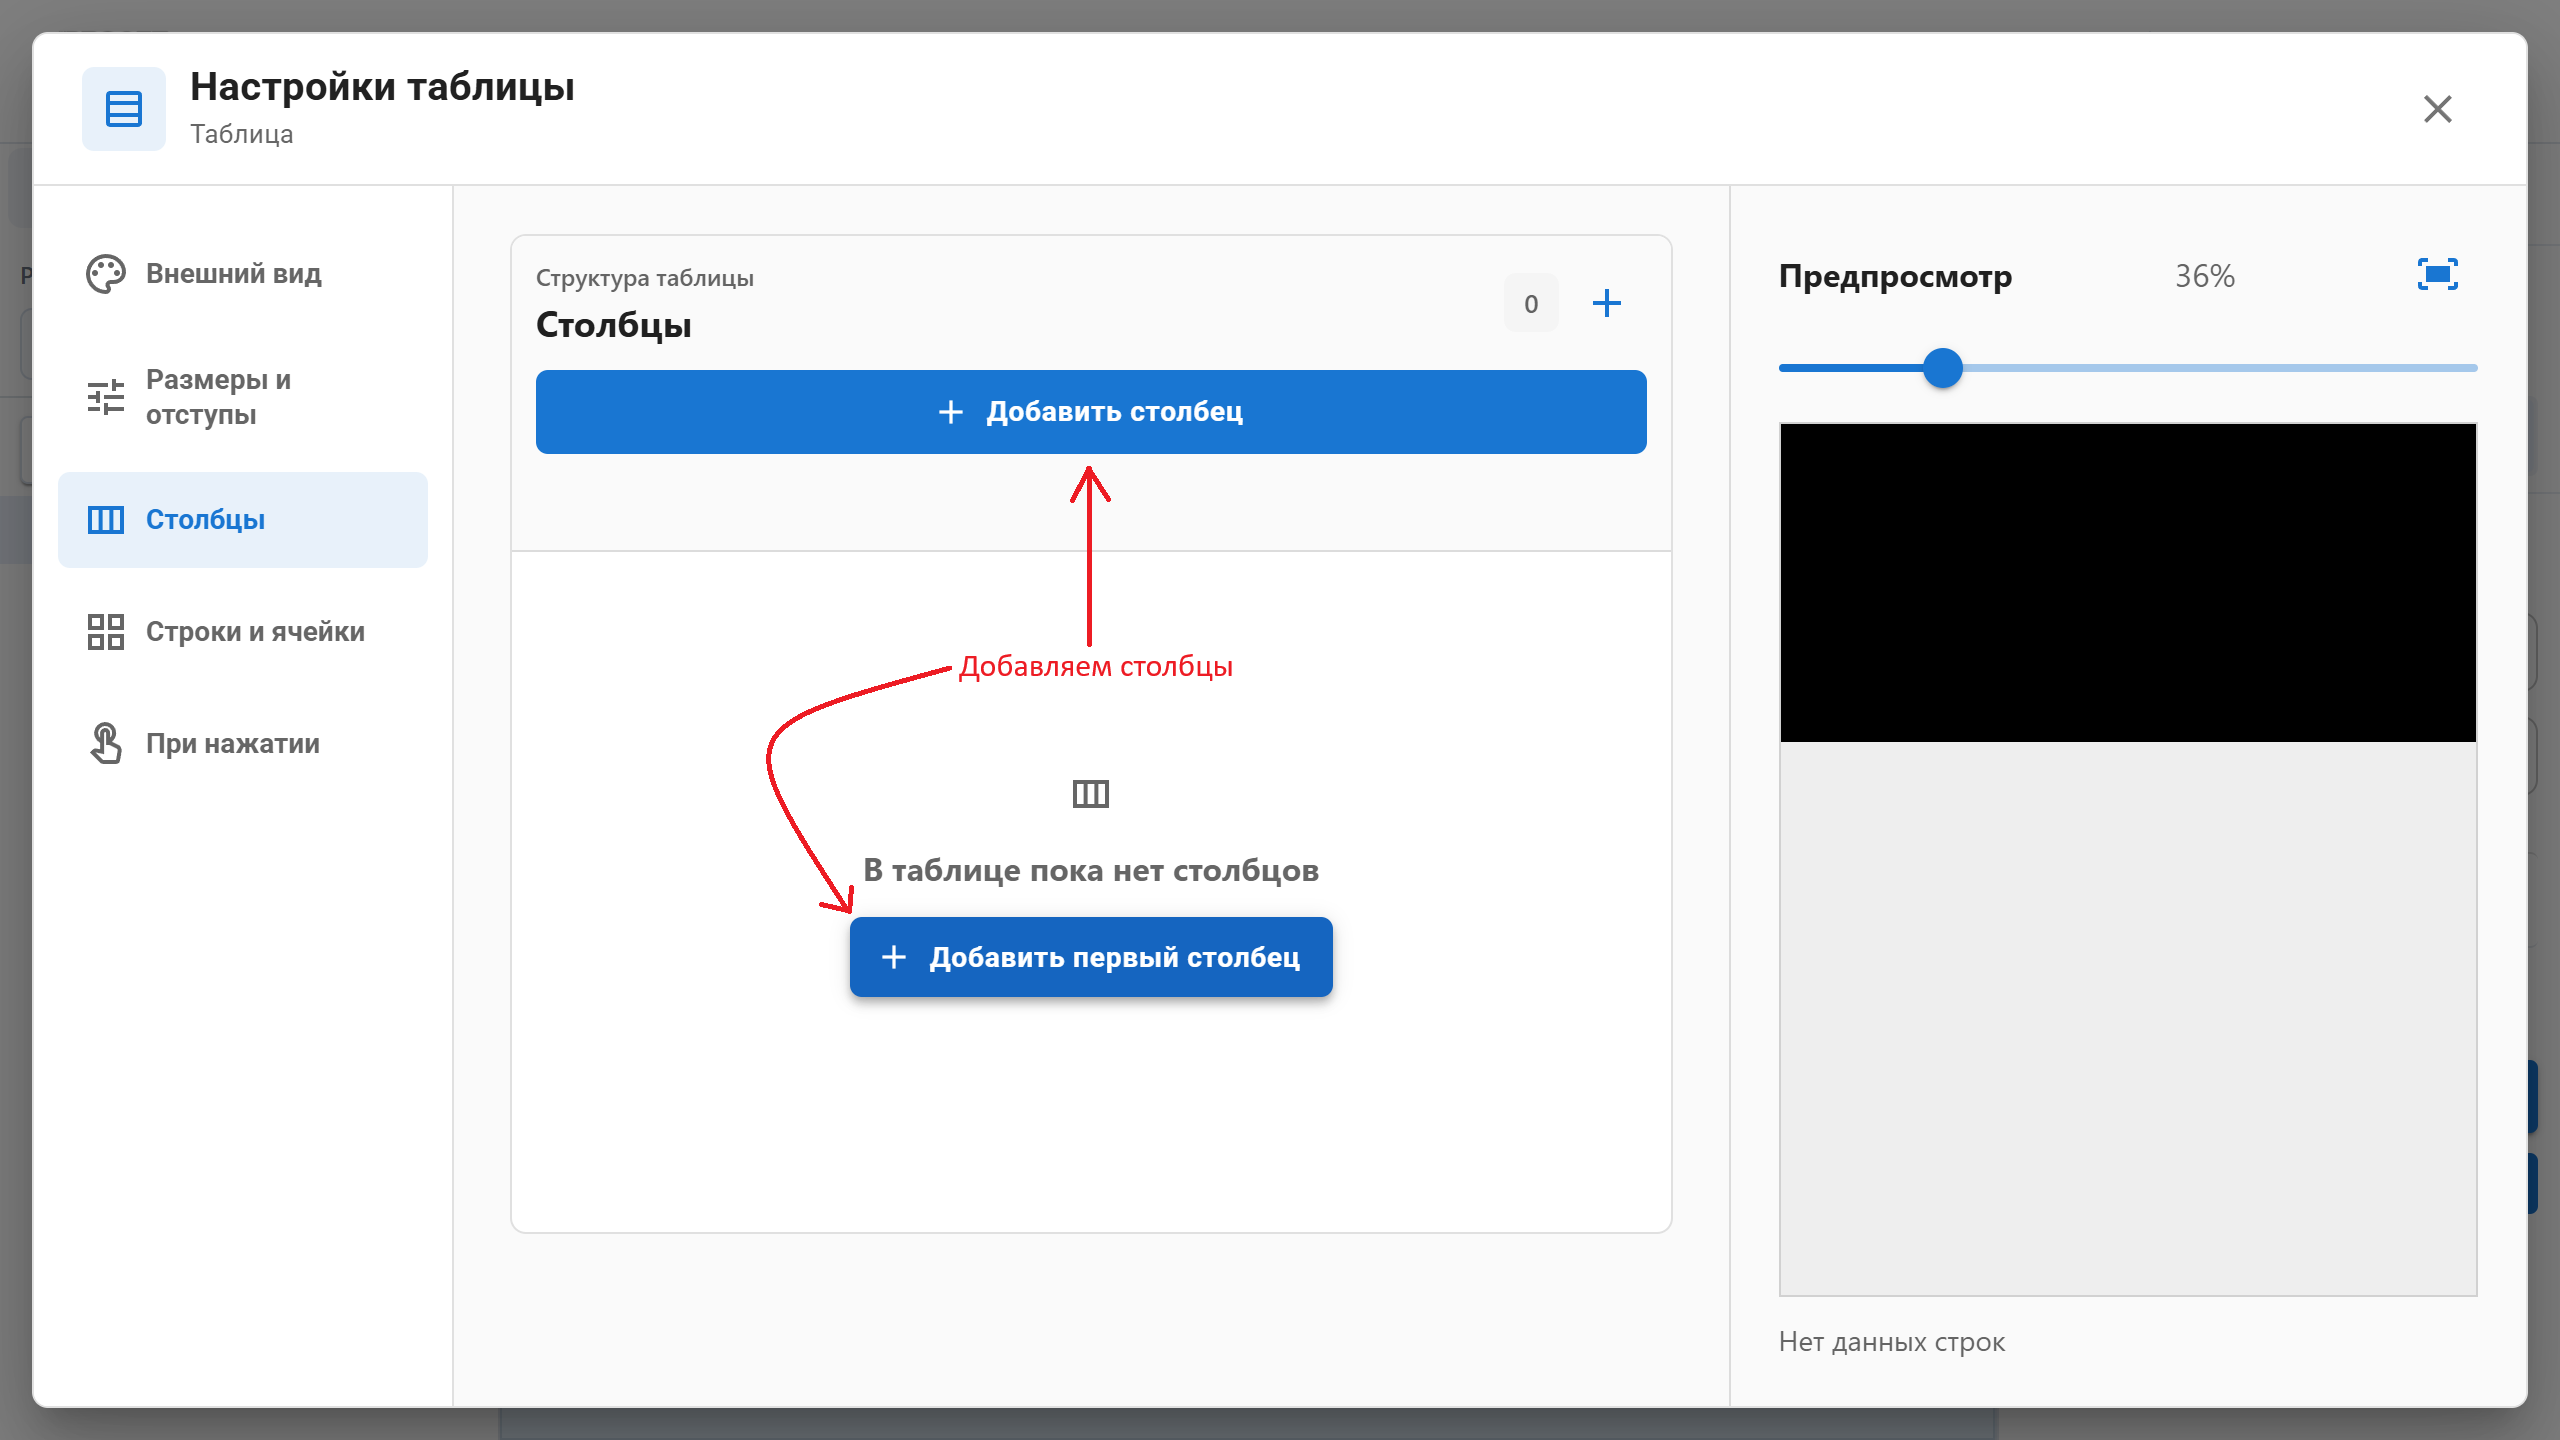Open the Внешний вид section
Viewport: 2560px width, 1440px height.
pyautogui.click(x=243, y=274)
